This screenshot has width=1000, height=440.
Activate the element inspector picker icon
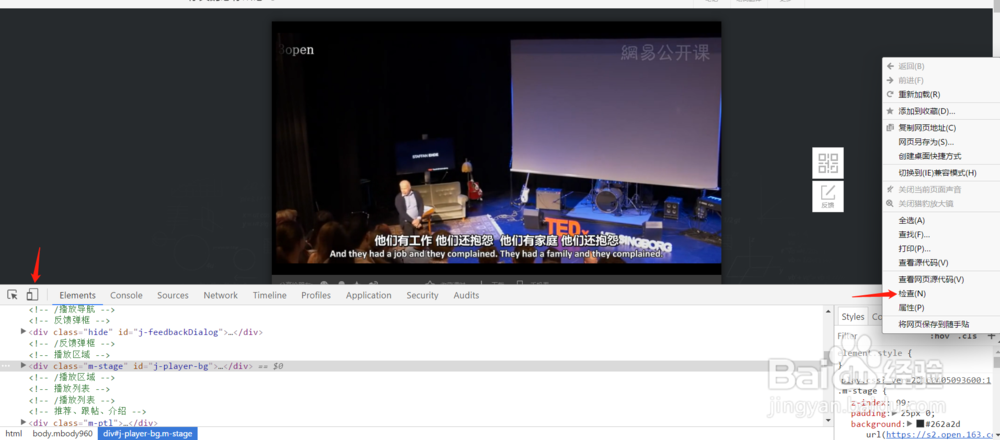click(x=12, y=295)
